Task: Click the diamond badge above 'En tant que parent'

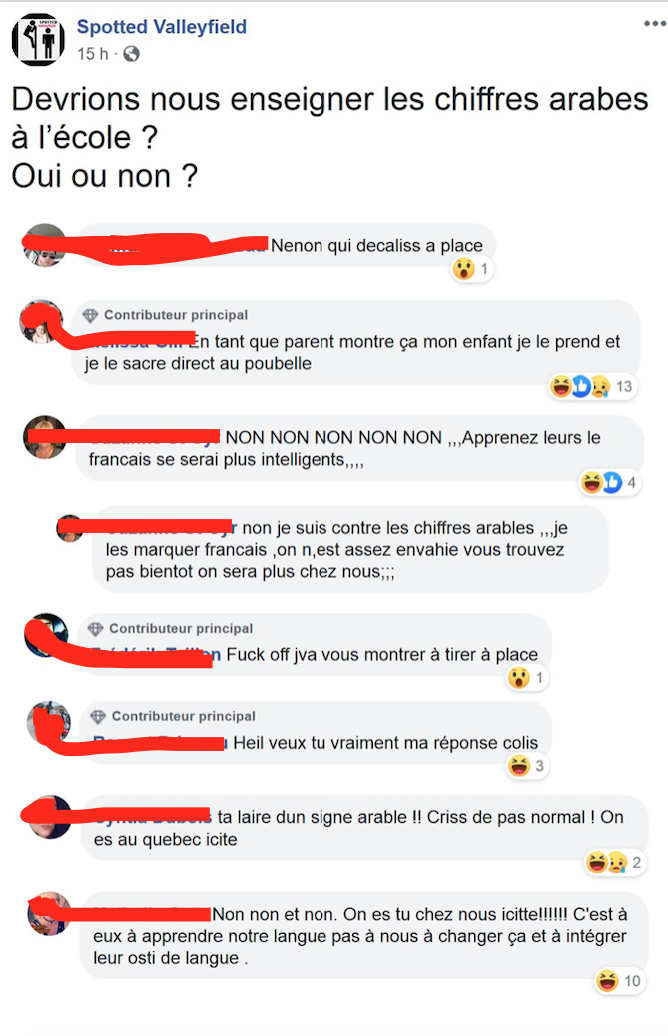Action: [x=91, y=315]
